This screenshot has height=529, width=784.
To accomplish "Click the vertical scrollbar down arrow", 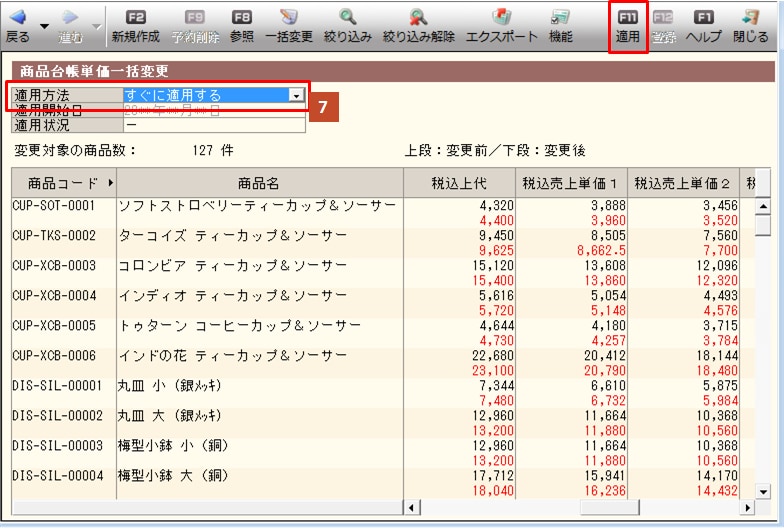I will [x=763, y=492].
